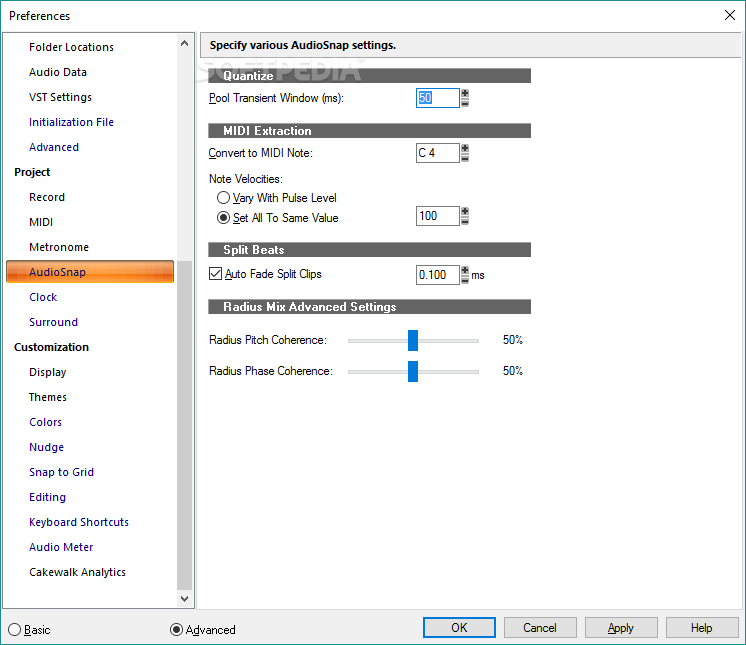The width and height of the screenshot is (746, 645).
Task: Open Colors customization page
Action: [x=45, y=422]
